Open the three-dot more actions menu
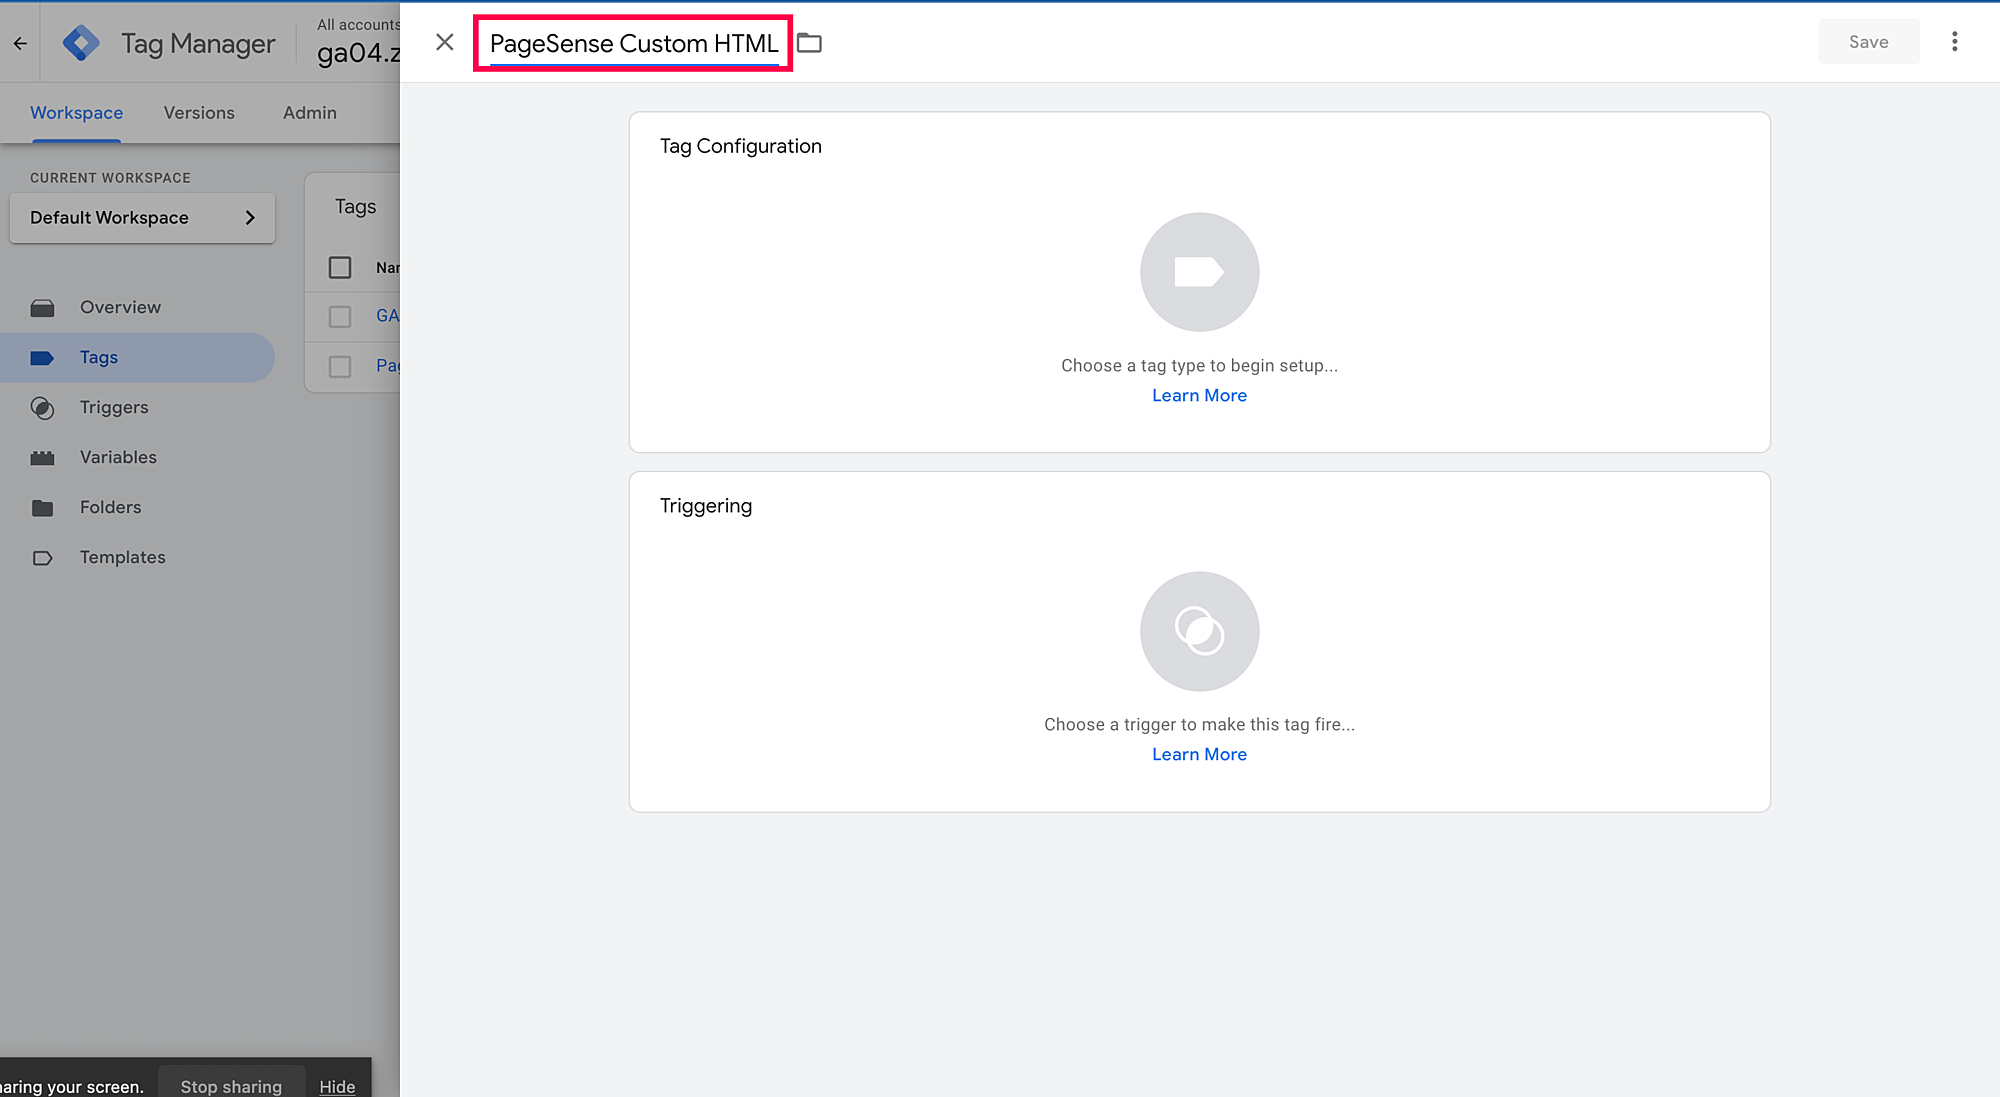This screenshot has width=2000, height=1097. click(1954, 42)
